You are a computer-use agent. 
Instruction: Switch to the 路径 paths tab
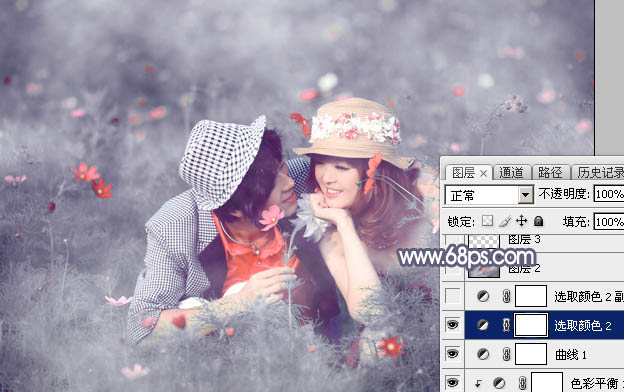(x=550, y=172)
